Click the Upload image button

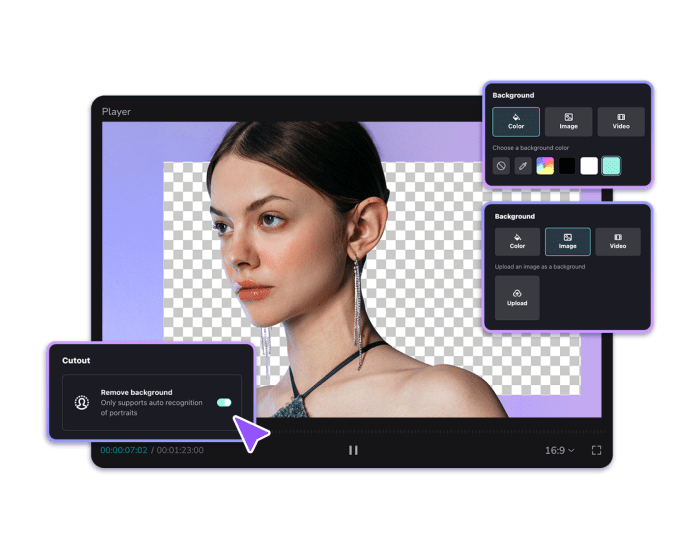517,298
